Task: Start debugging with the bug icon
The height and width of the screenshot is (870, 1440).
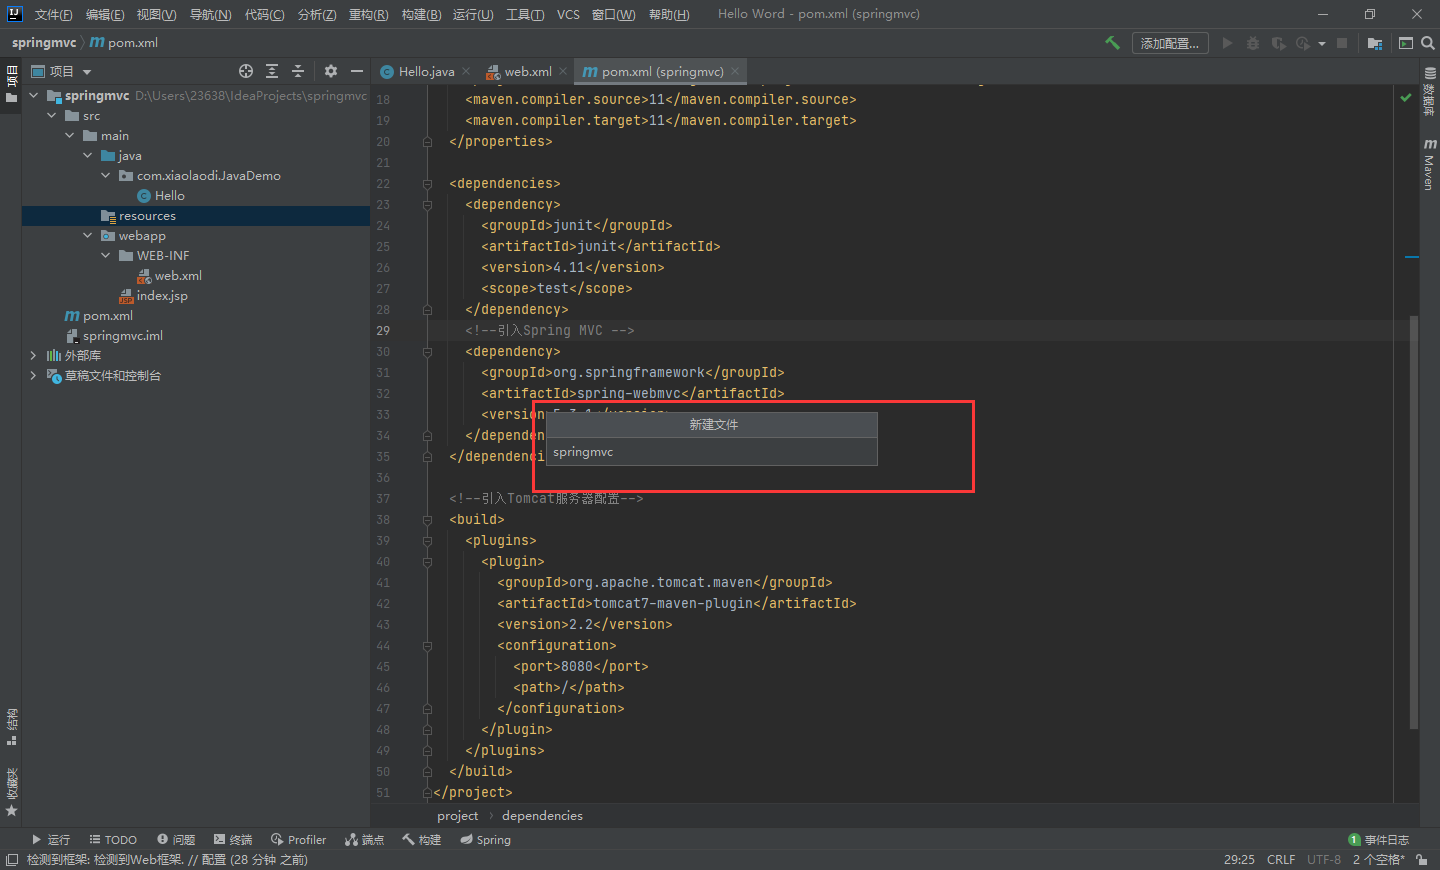Action: [x=1252, y=43]
